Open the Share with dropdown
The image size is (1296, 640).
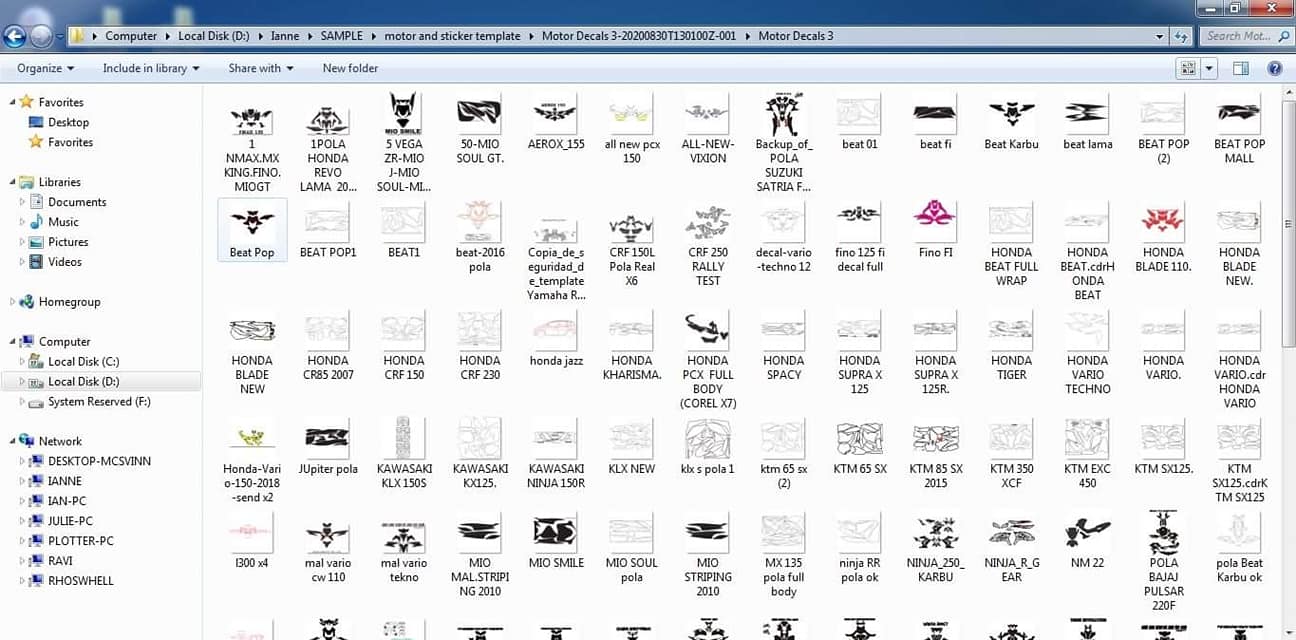pos(261,68)
